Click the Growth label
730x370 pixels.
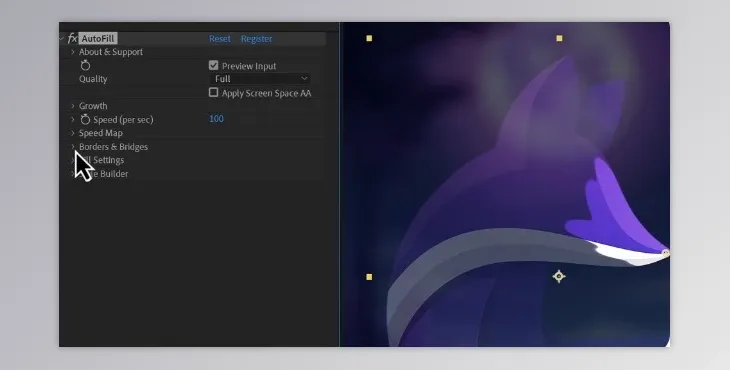tap(93, 106)
